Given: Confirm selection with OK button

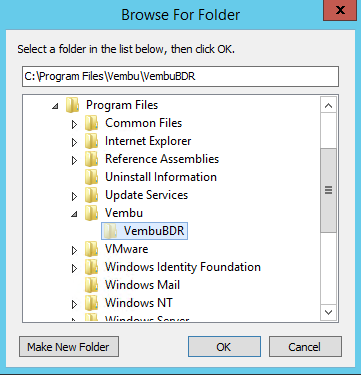Looking at the screenshot, I should pos(224,347).
